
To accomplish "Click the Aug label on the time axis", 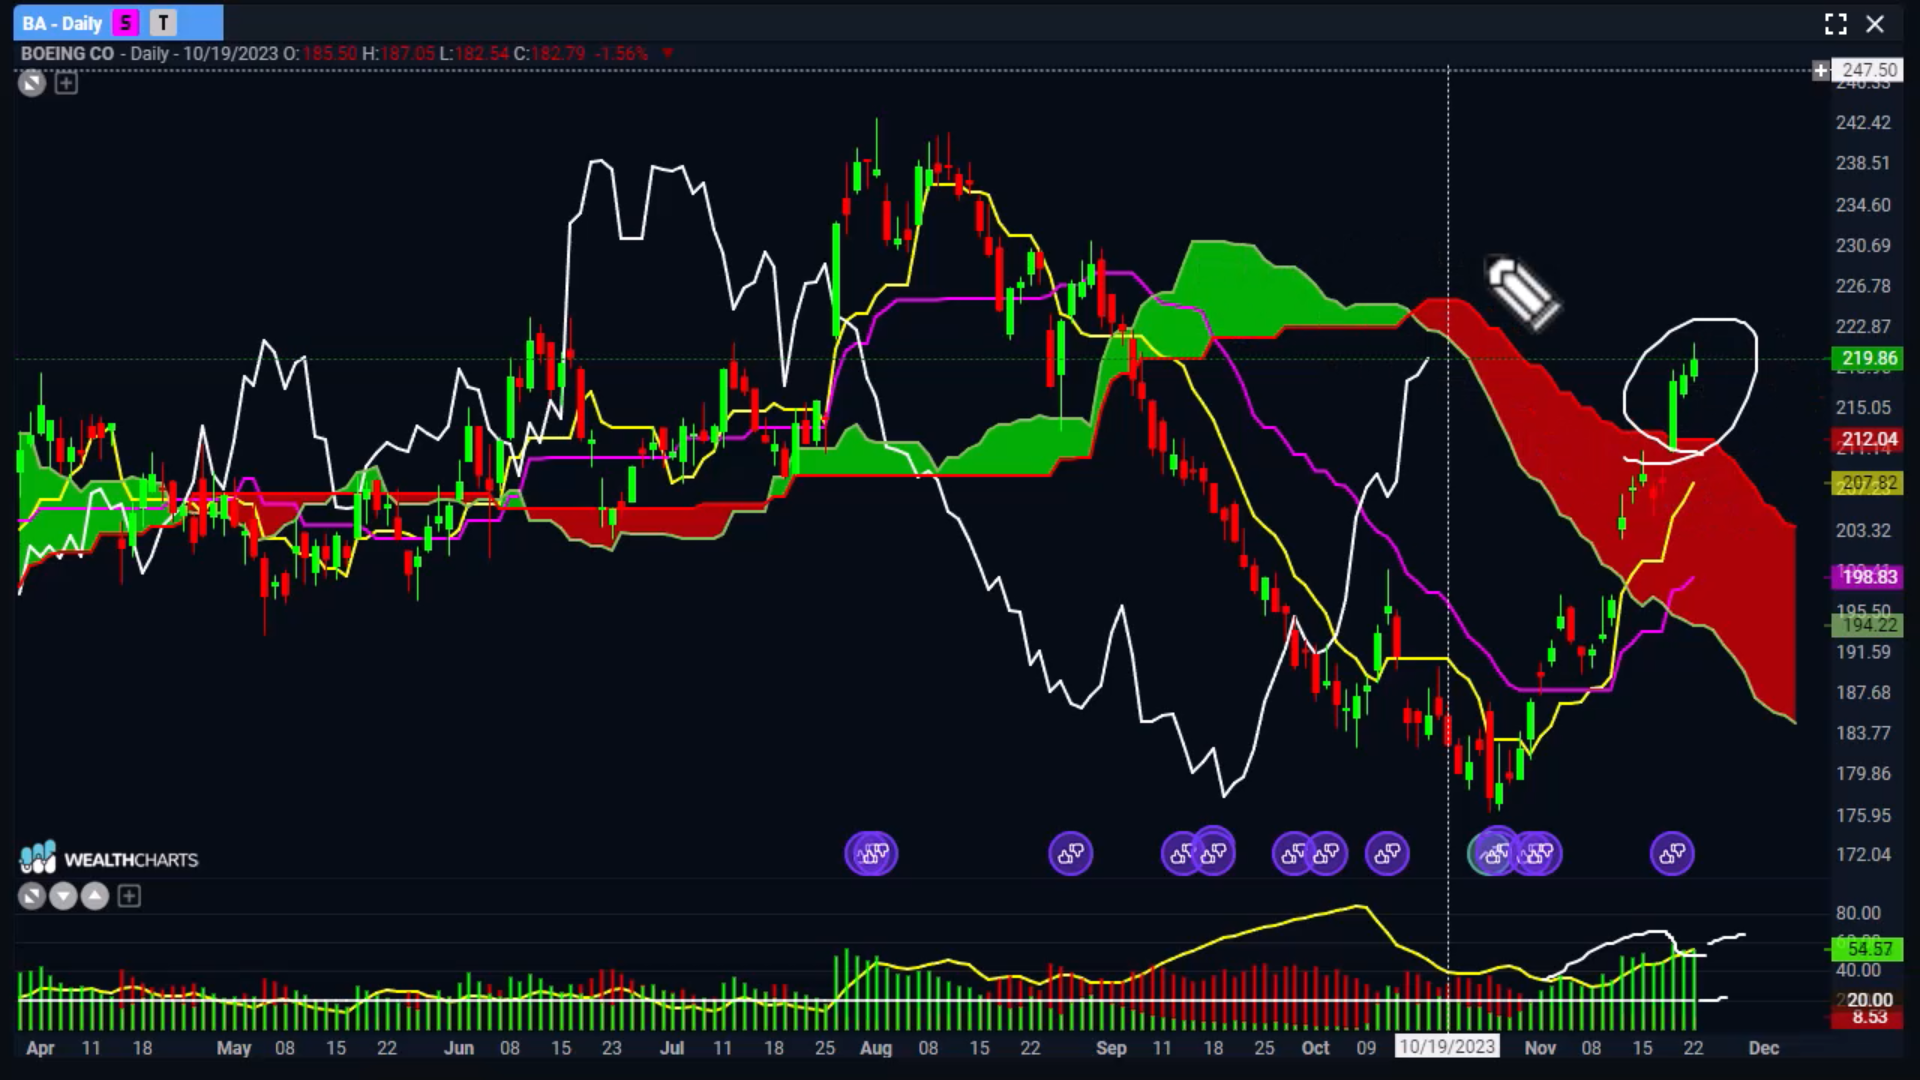I will [875, 1048].
